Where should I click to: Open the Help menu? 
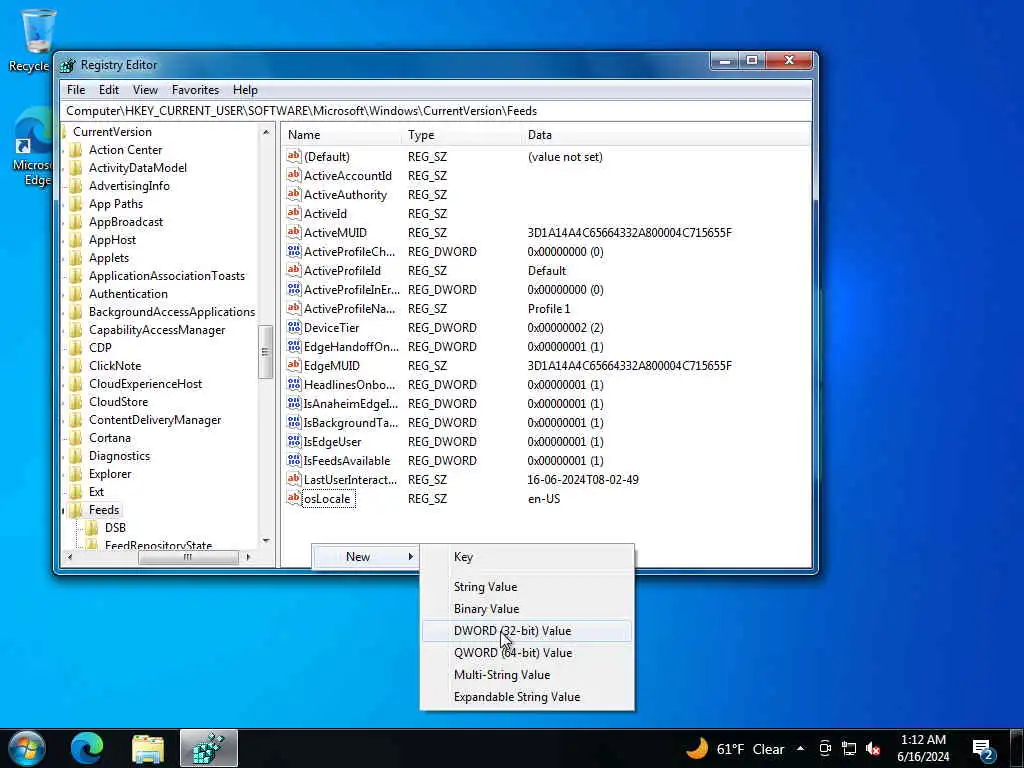[x=245, y=89]
